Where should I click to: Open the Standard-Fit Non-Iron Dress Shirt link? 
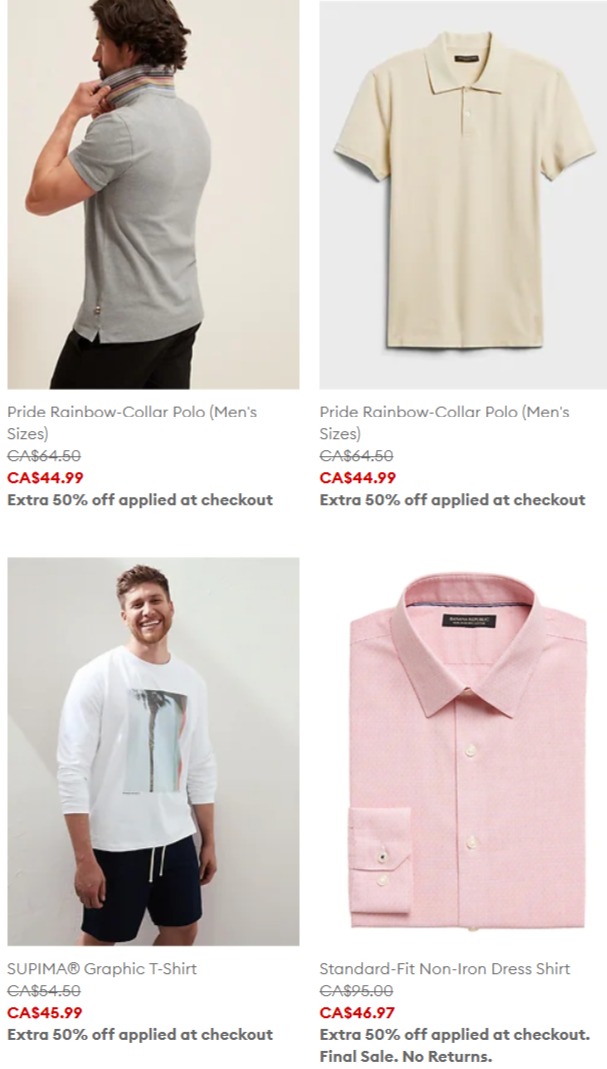[x=445, y=969]
